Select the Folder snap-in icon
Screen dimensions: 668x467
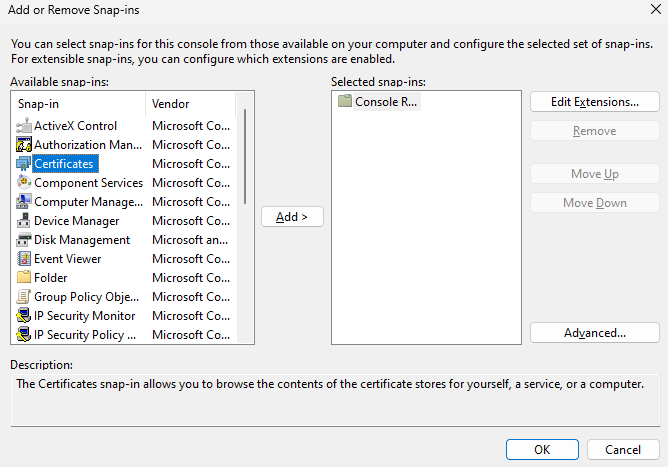tap(24, 278)
